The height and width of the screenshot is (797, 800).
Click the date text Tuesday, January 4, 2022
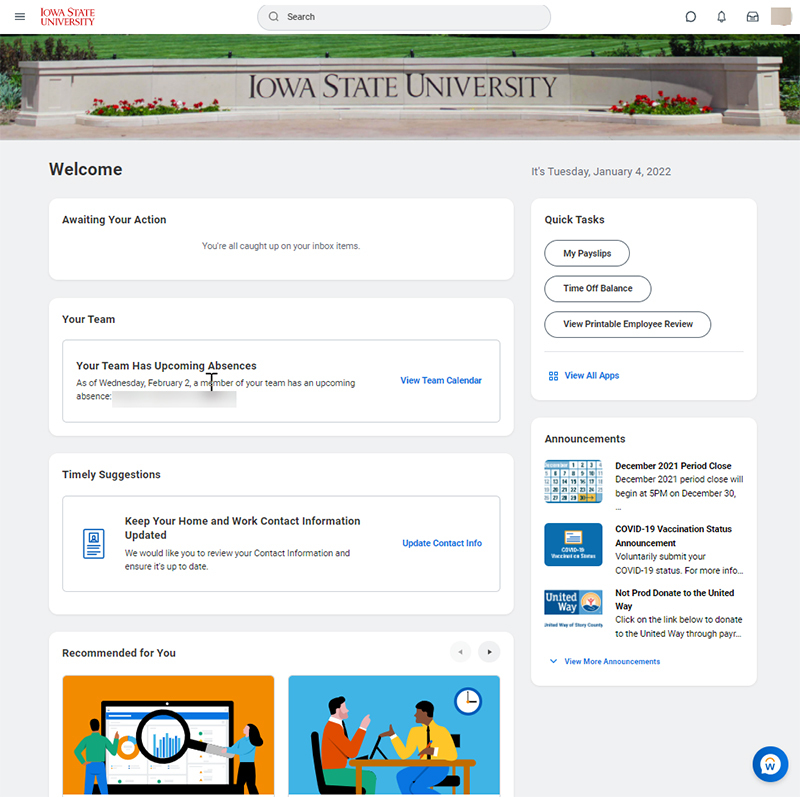601,172
